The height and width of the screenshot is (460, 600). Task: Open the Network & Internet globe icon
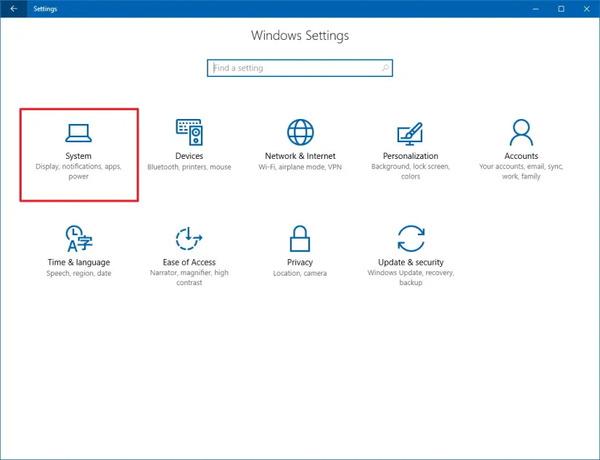pos(300,132)
